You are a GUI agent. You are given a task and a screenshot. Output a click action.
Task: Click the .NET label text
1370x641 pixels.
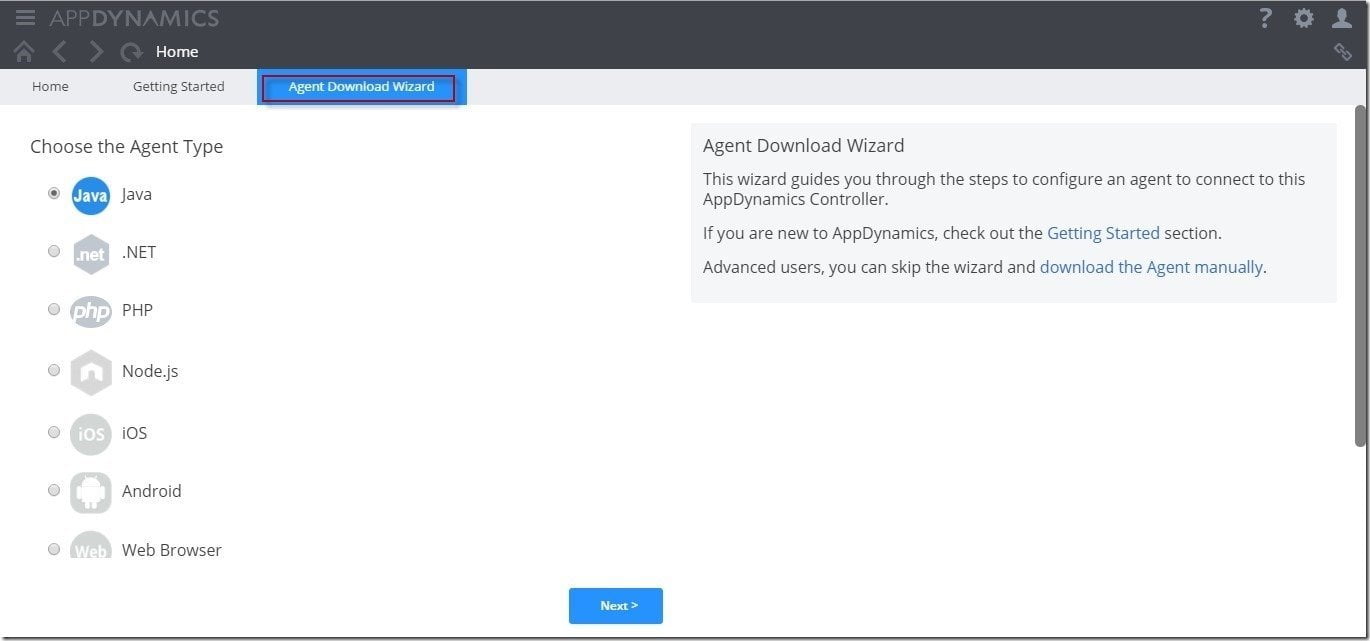point(139,252)
